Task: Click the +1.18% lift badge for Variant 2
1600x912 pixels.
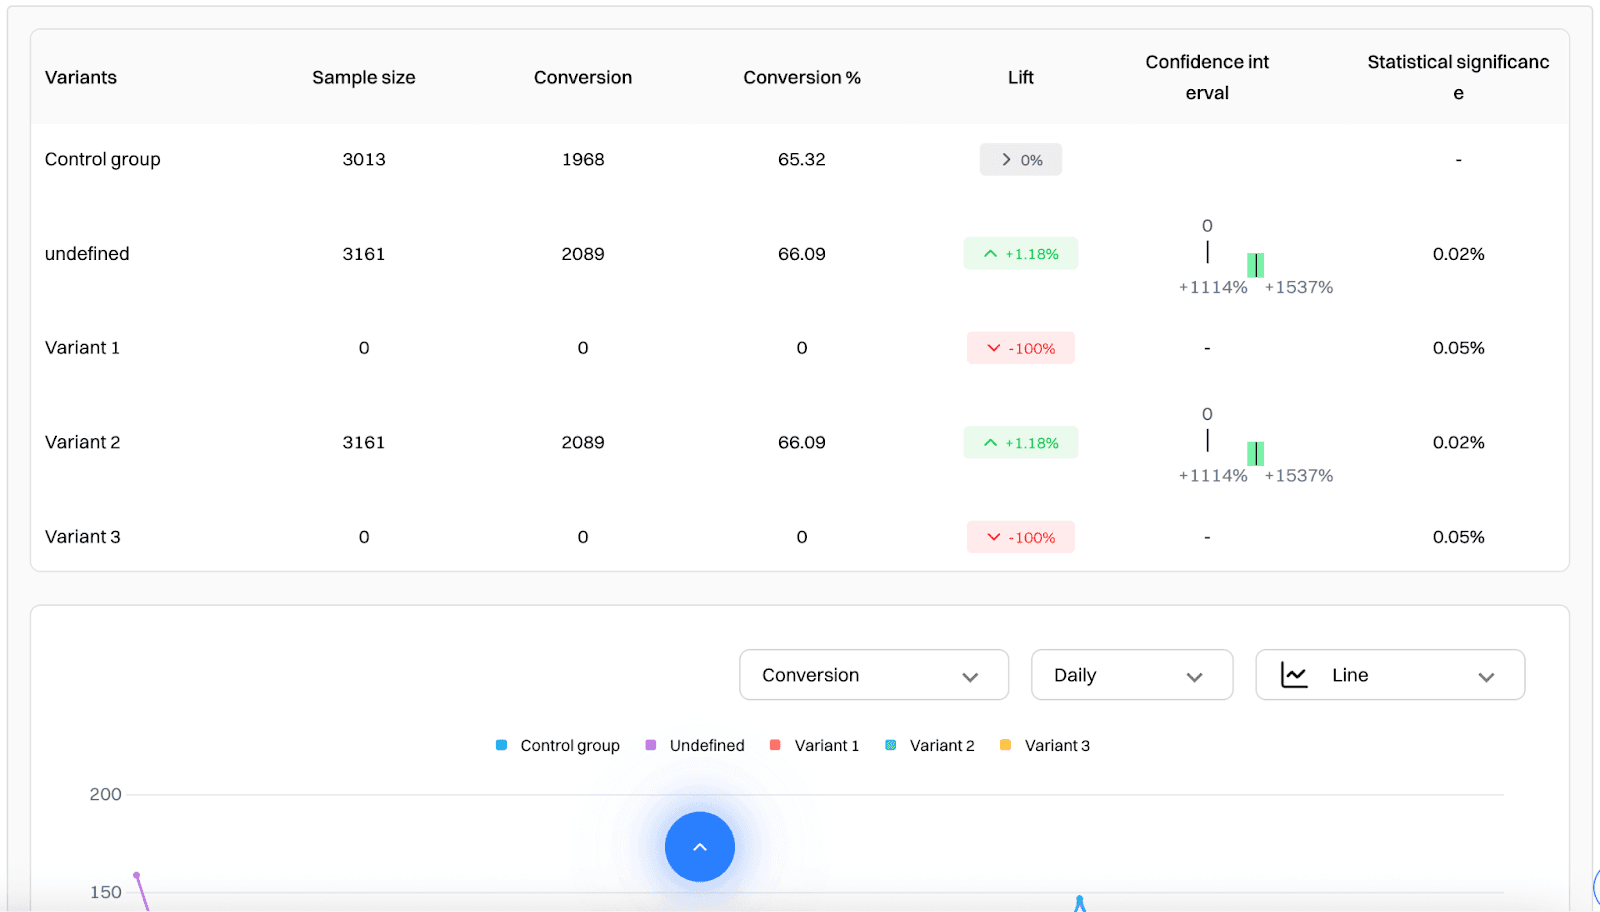Action: pos(1020,442)
